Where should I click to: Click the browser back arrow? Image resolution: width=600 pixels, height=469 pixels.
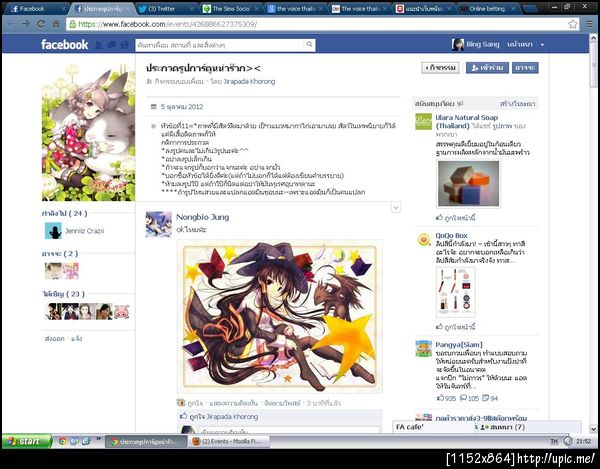coord(11,24)
